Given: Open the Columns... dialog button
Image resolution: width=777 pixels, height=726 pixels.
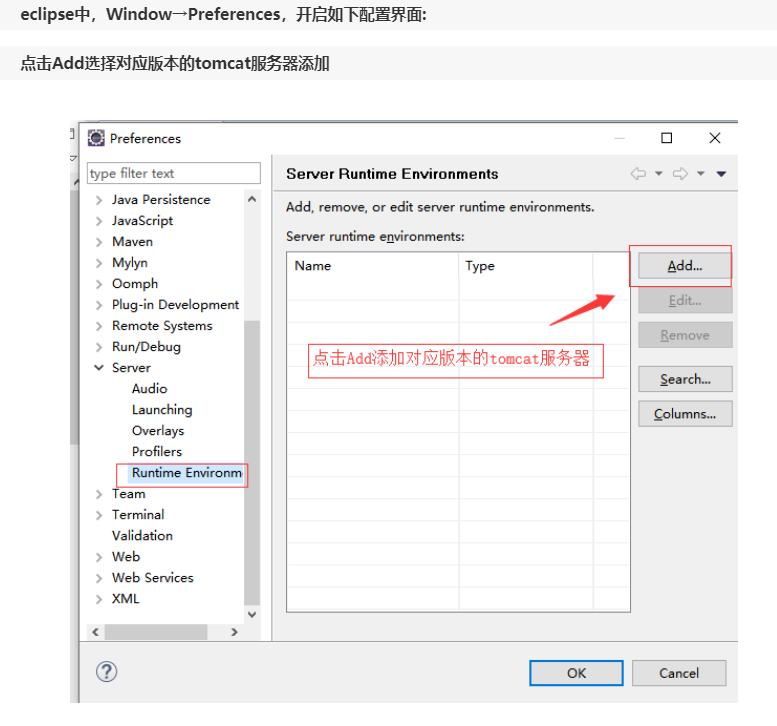Looking at the screenshot, I should [685, 414].
